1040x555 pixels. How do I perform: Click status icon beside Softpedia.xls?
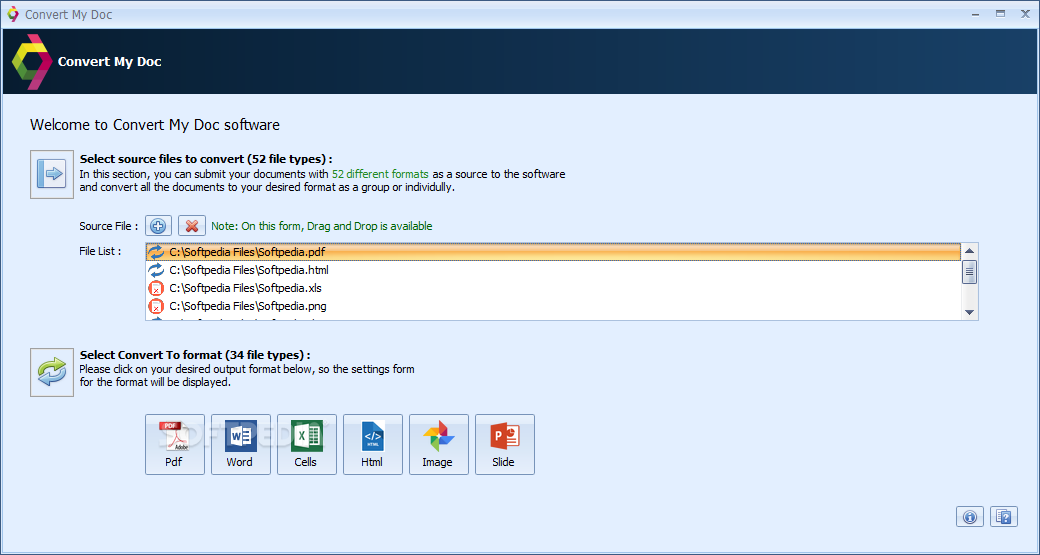(x=156, y=288)
